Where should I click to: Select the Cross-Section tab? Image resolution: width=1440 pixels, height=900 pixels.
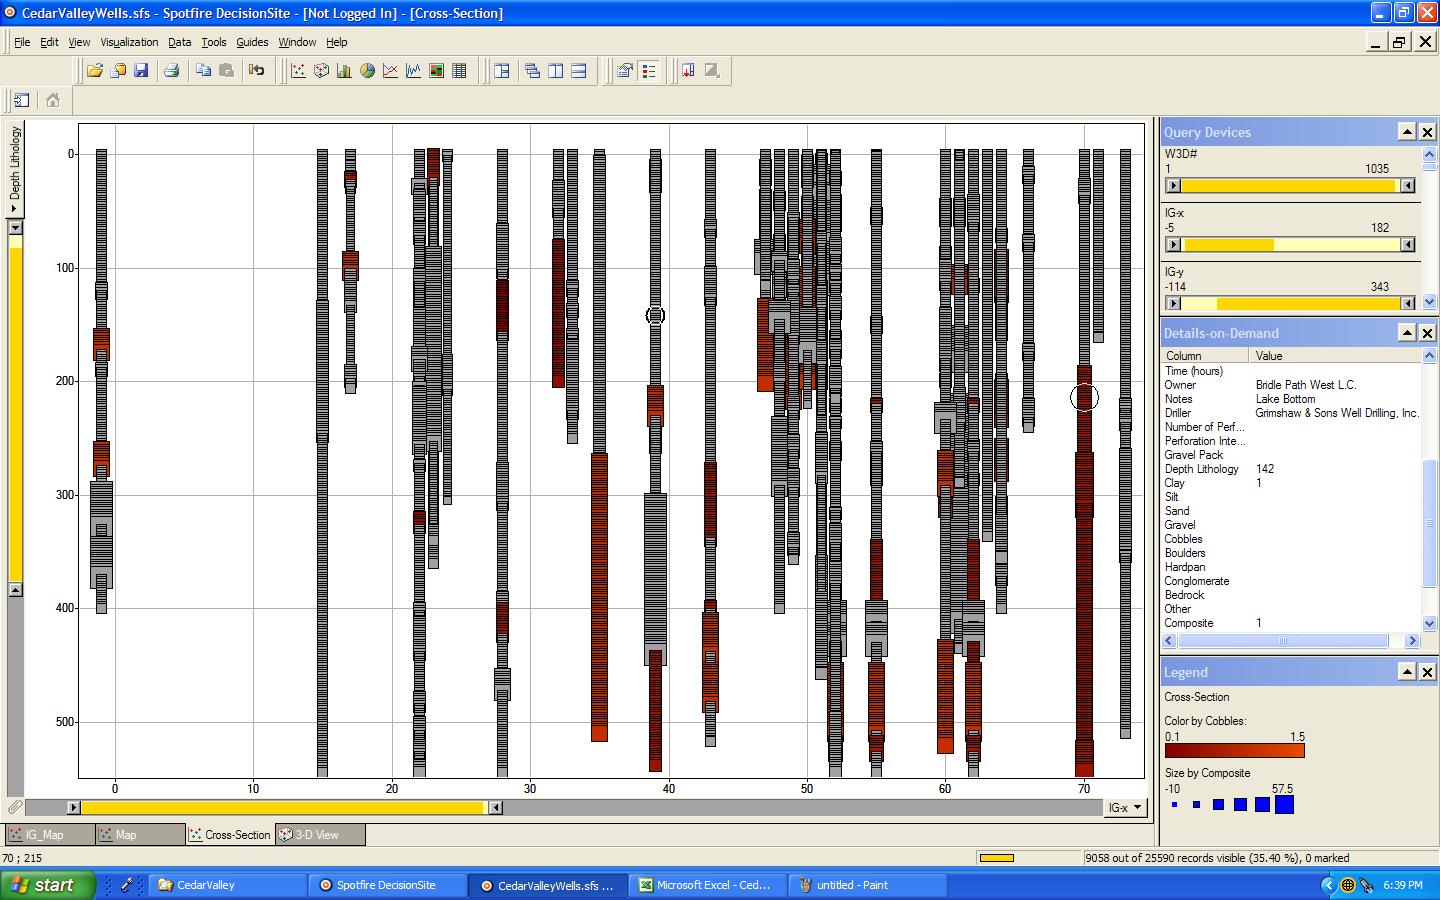pos(230,834)
